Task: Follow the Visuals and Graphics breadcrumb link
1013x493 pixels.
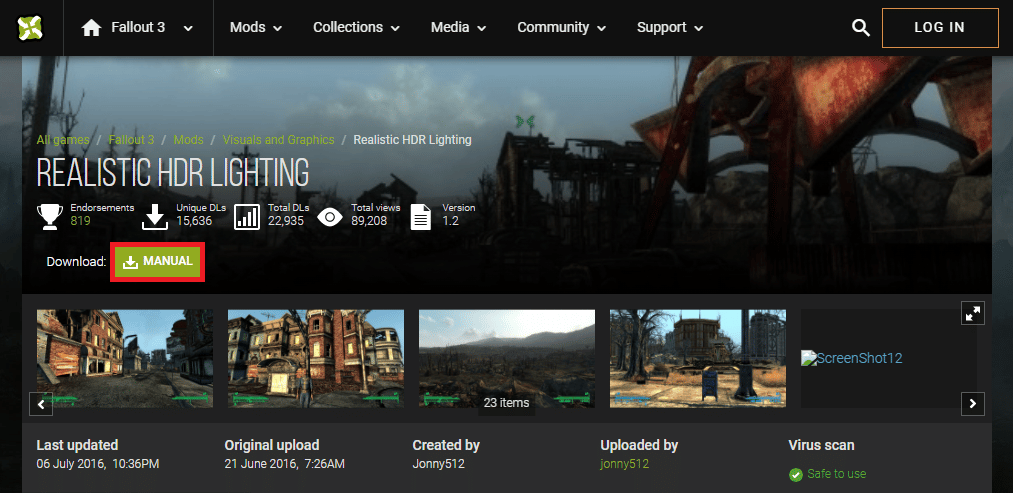Action: coord(278,140)
